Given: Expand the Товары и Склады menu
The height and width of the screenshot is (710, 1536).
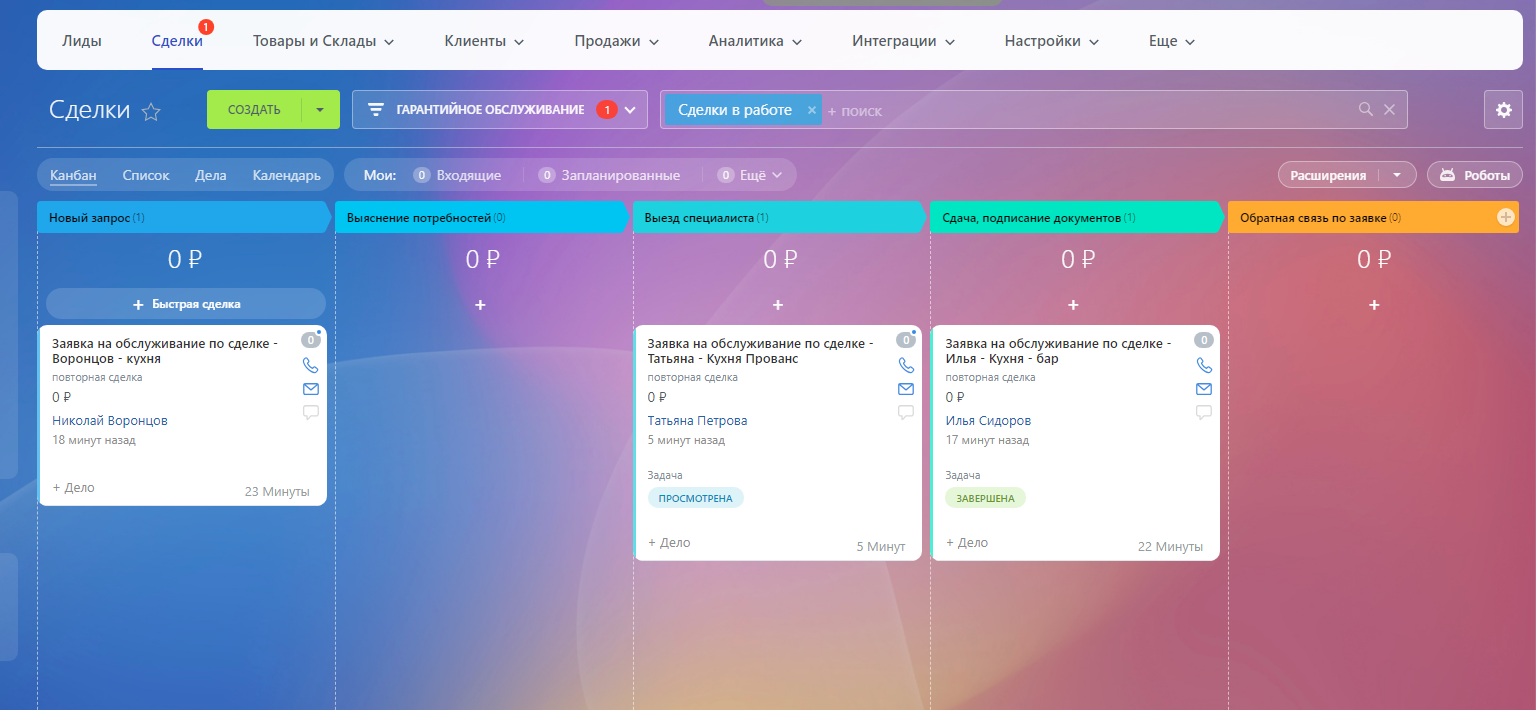Looking at the screenshot, I should click(x=389, y=42).
